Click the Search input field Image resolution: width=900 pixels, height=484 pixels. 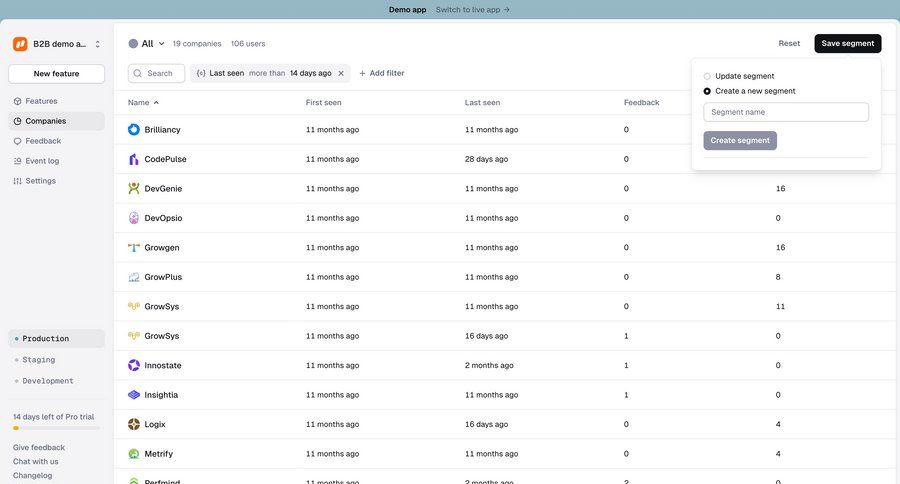point(156,73)
